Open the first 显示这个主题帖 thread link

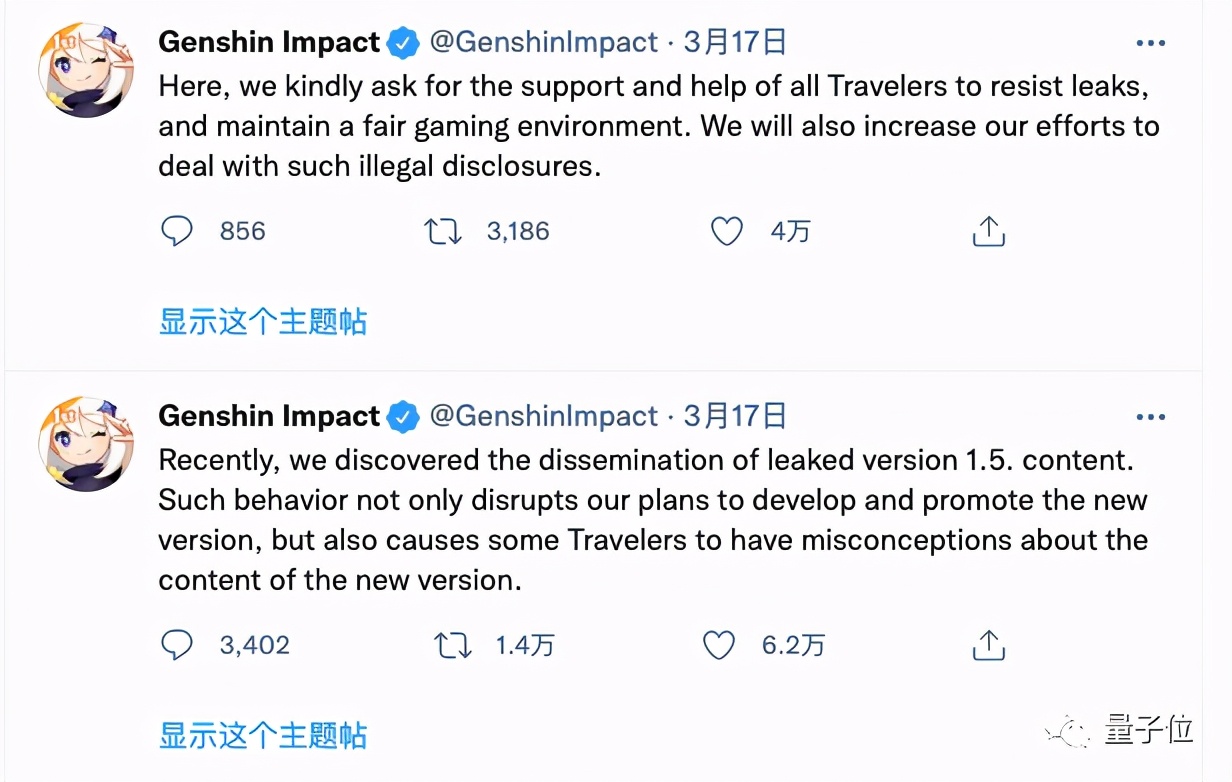tap(263, 321)
